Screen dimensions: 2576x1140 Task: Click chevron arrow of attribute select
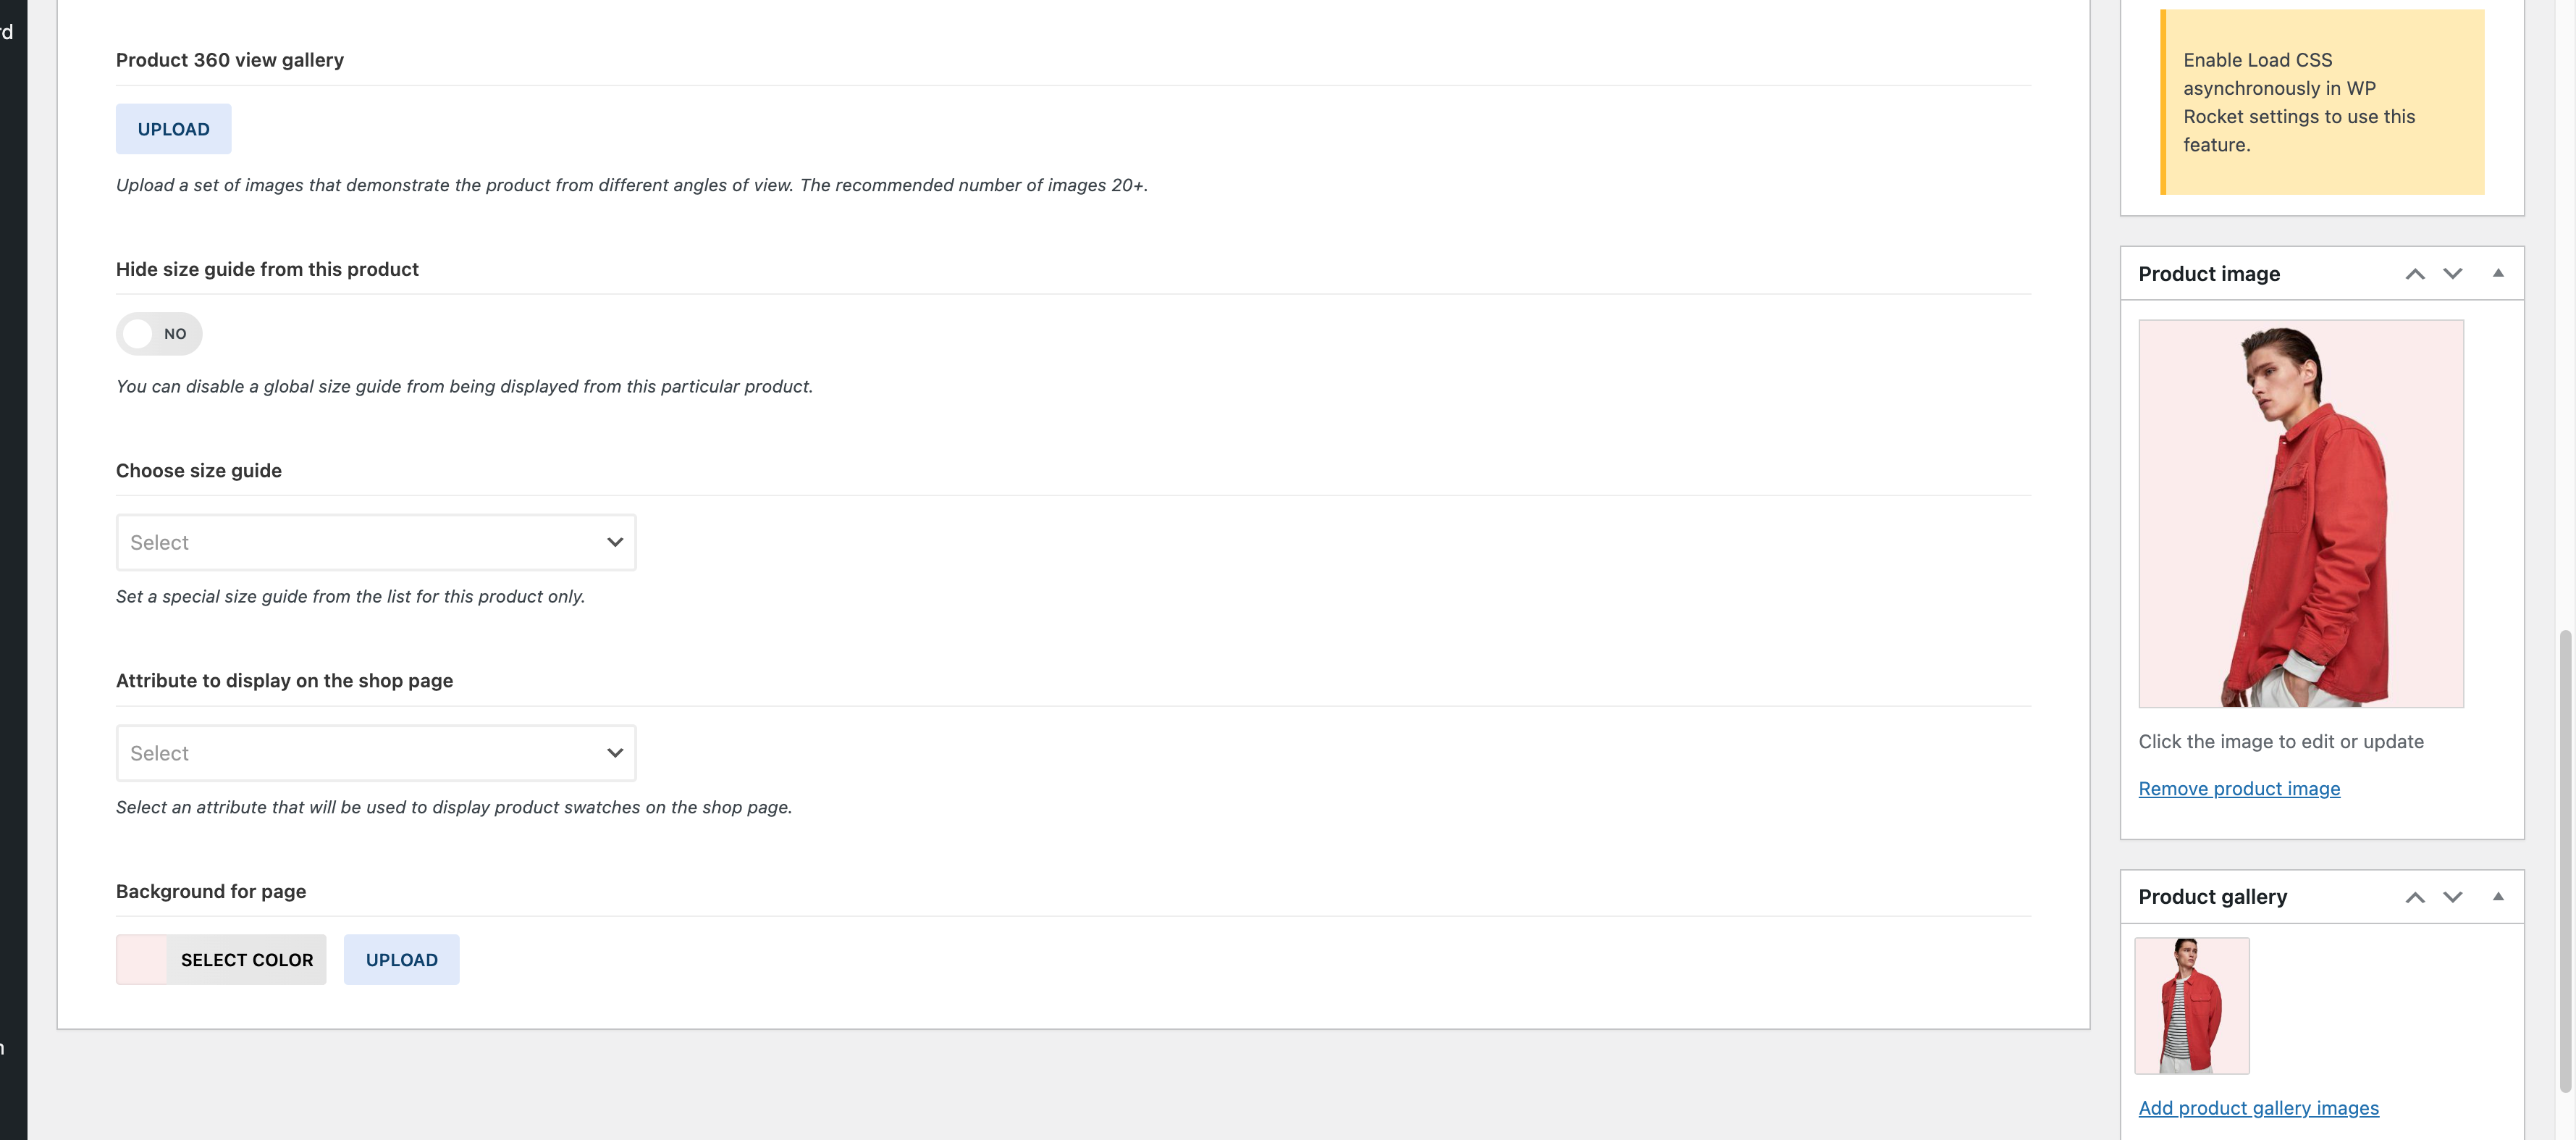(615, 754)
